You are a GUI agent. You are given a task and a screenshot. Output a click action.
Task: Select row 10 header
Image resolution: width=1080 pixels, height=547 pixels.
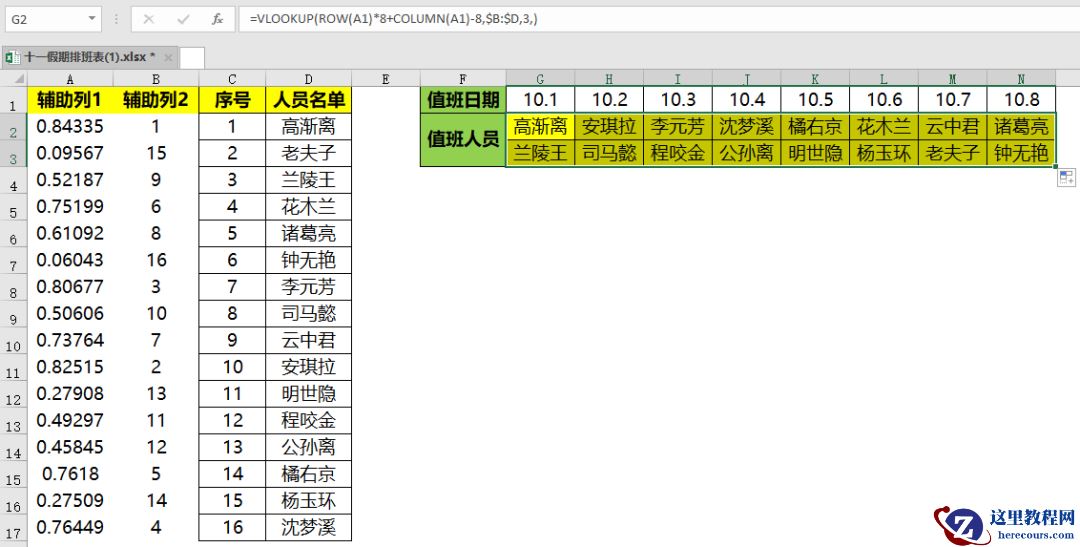[13, 340]
